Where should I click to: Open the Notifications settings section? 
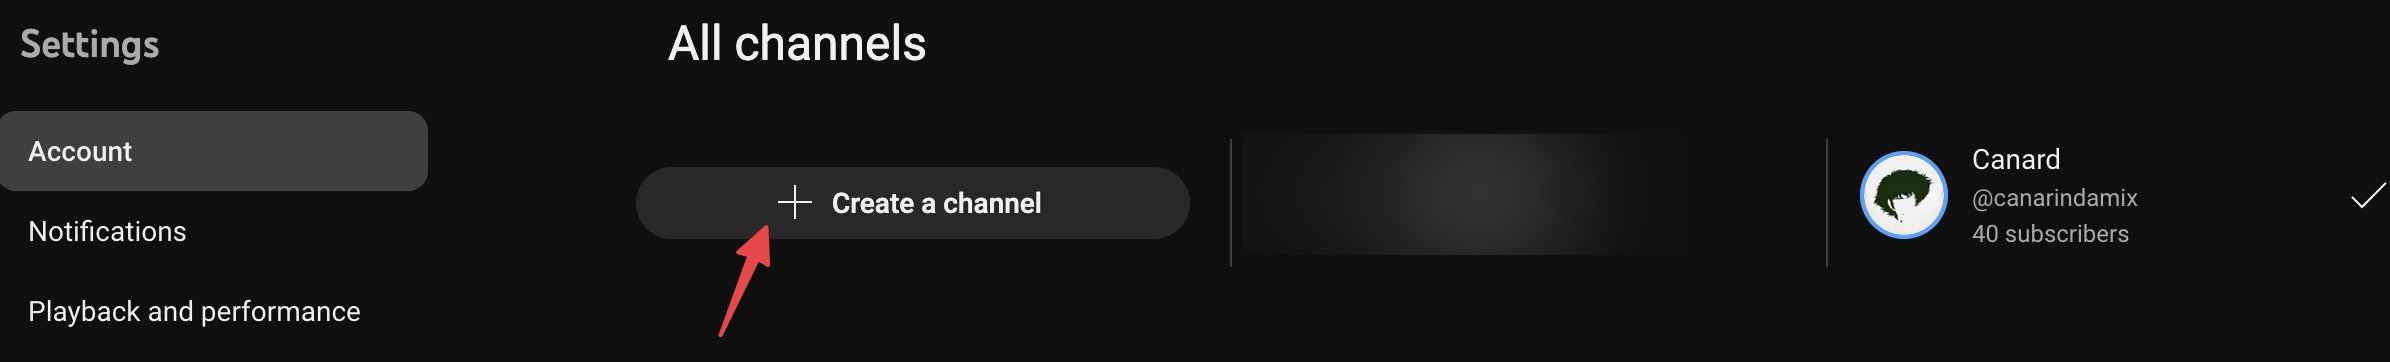pos(107,231)
